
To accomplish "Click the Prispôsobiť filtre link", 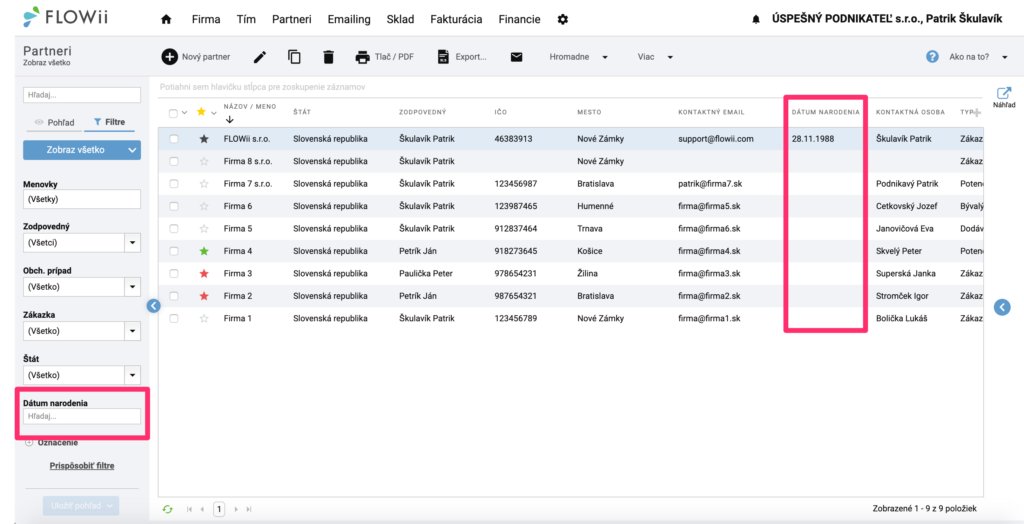I will coord(82,467).
